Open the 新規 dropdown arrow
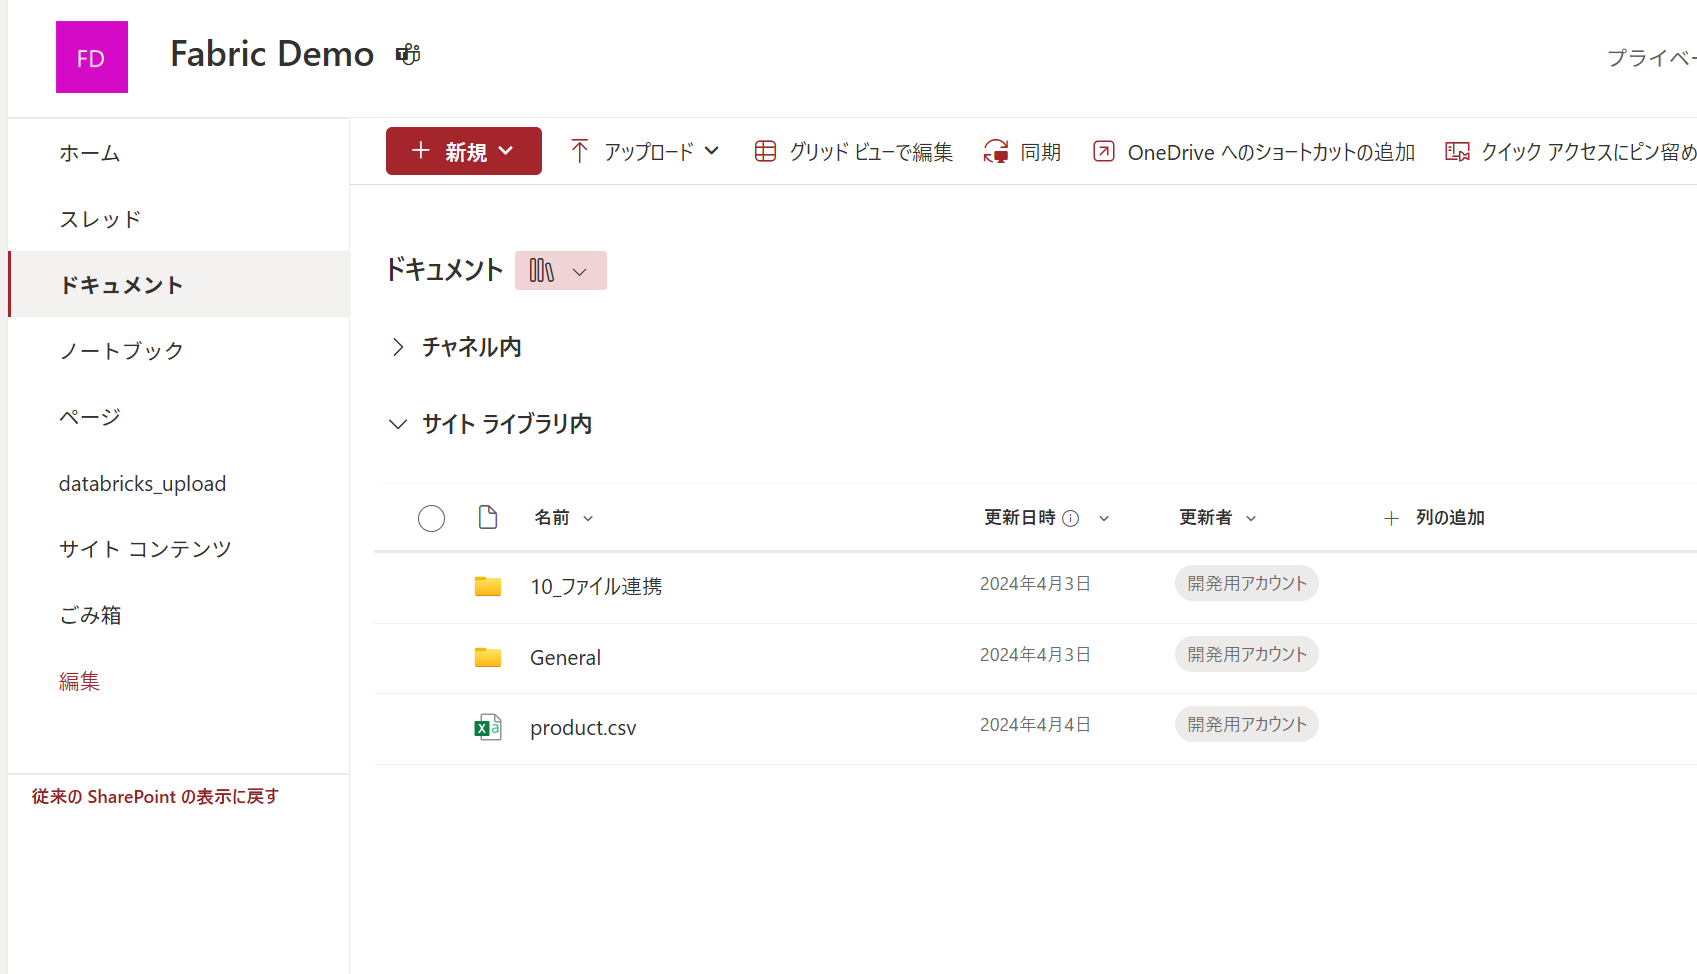 click(x=506, y=151)
